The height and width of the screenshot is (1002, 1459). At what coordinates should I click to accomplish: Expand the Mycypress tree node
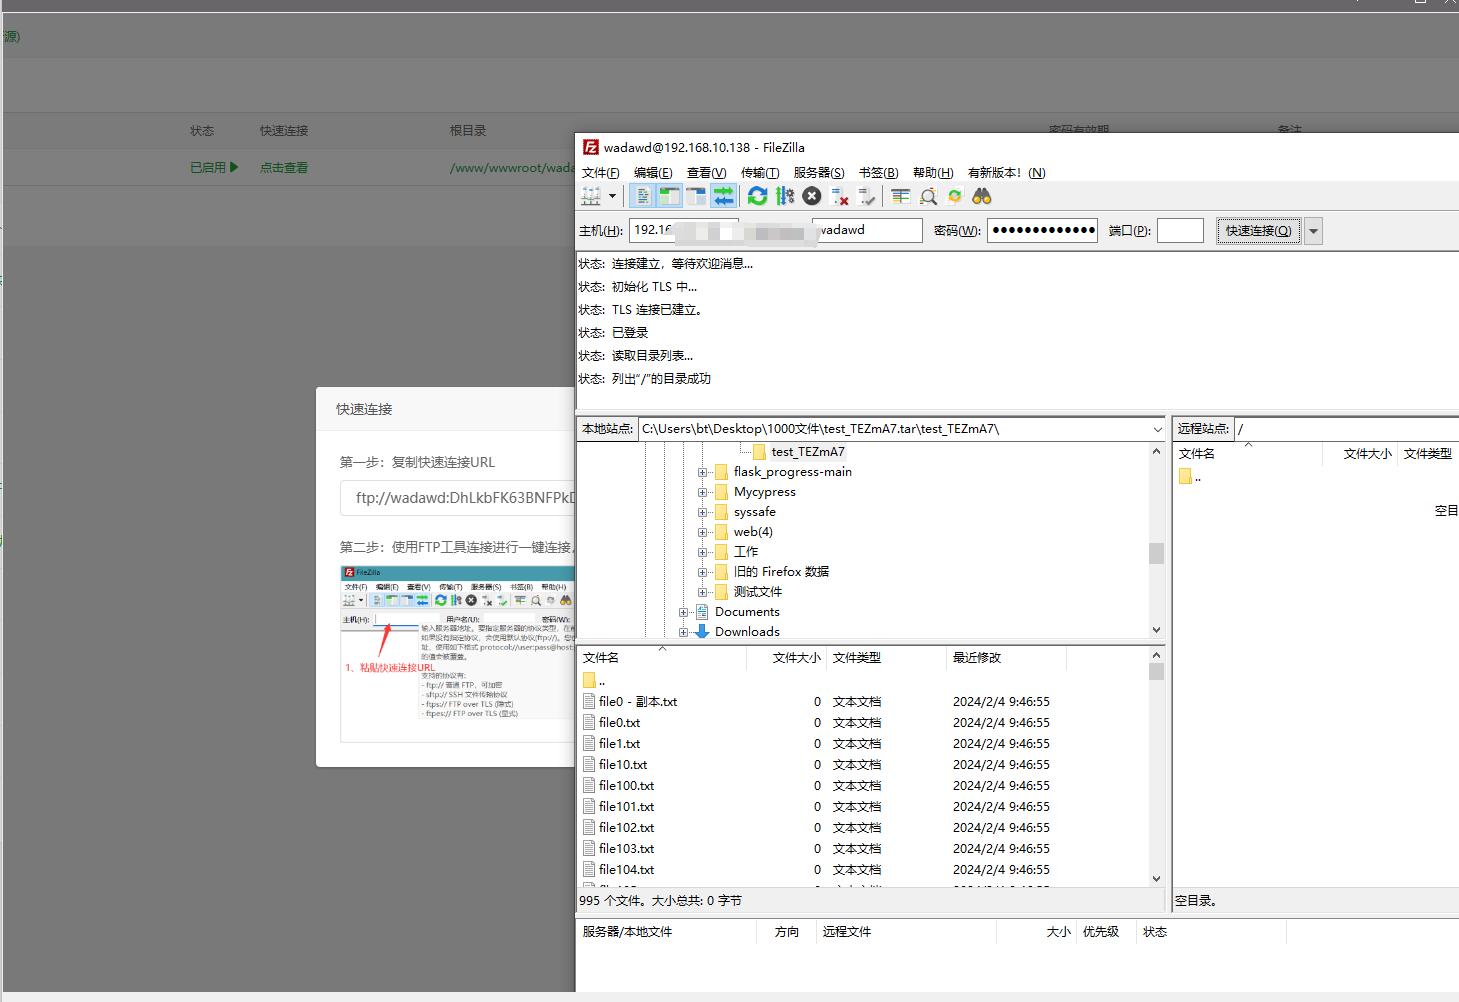coord(702,492)
